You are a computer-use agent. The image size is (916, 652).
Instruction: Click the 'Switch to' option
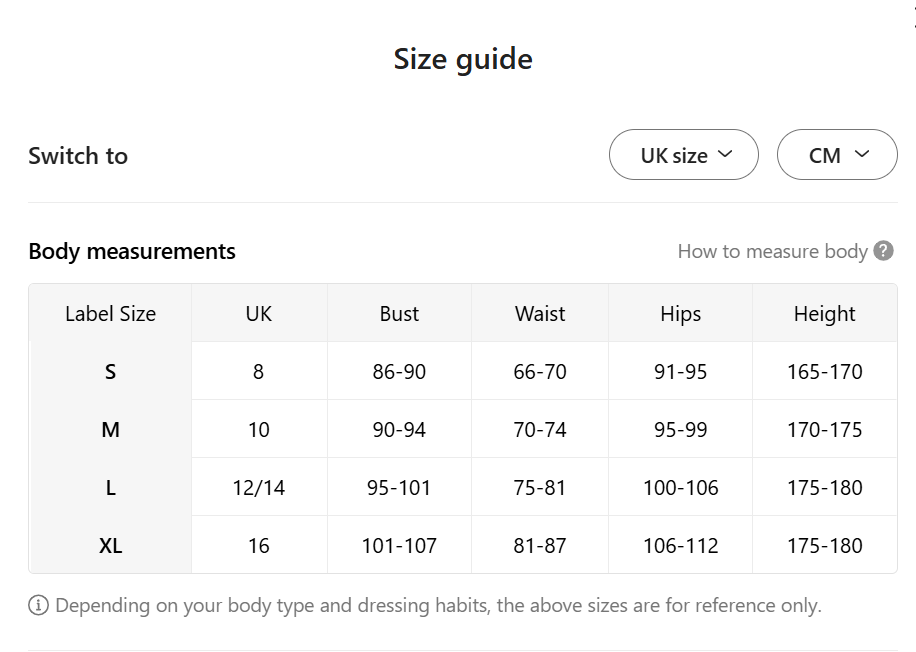tap(78, 155)
